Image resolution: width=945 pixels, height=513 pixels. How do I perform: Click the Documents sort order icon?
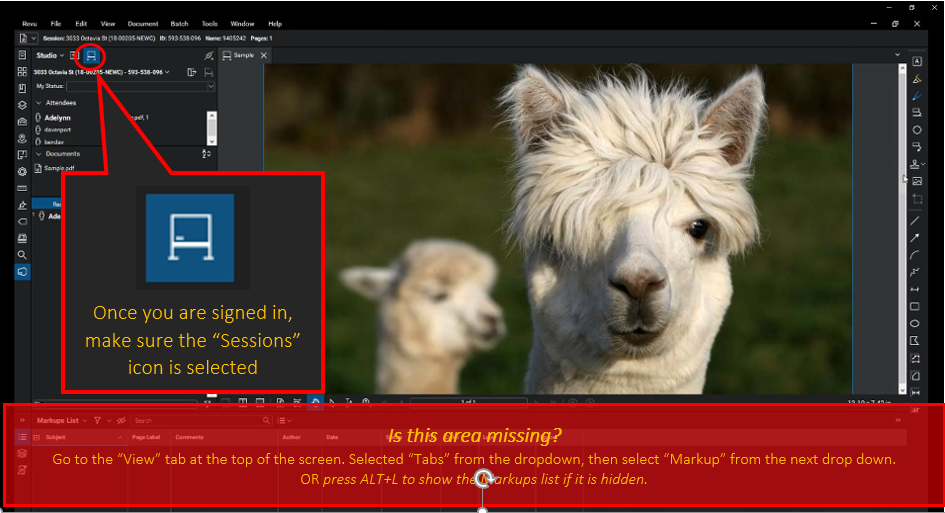point(206,154)
